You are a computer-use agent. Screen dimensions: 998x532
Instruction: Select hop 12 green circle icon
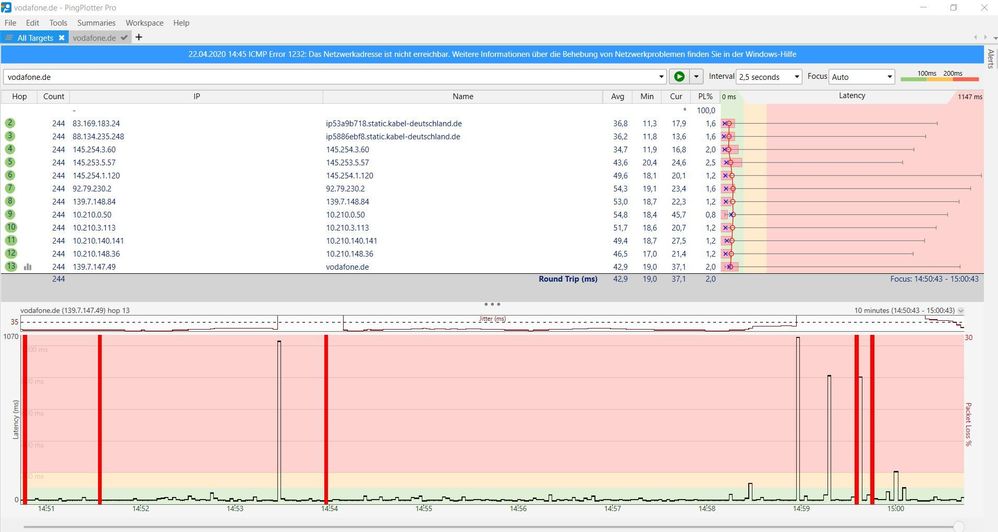pyautogui.click(x=11, y=253)
